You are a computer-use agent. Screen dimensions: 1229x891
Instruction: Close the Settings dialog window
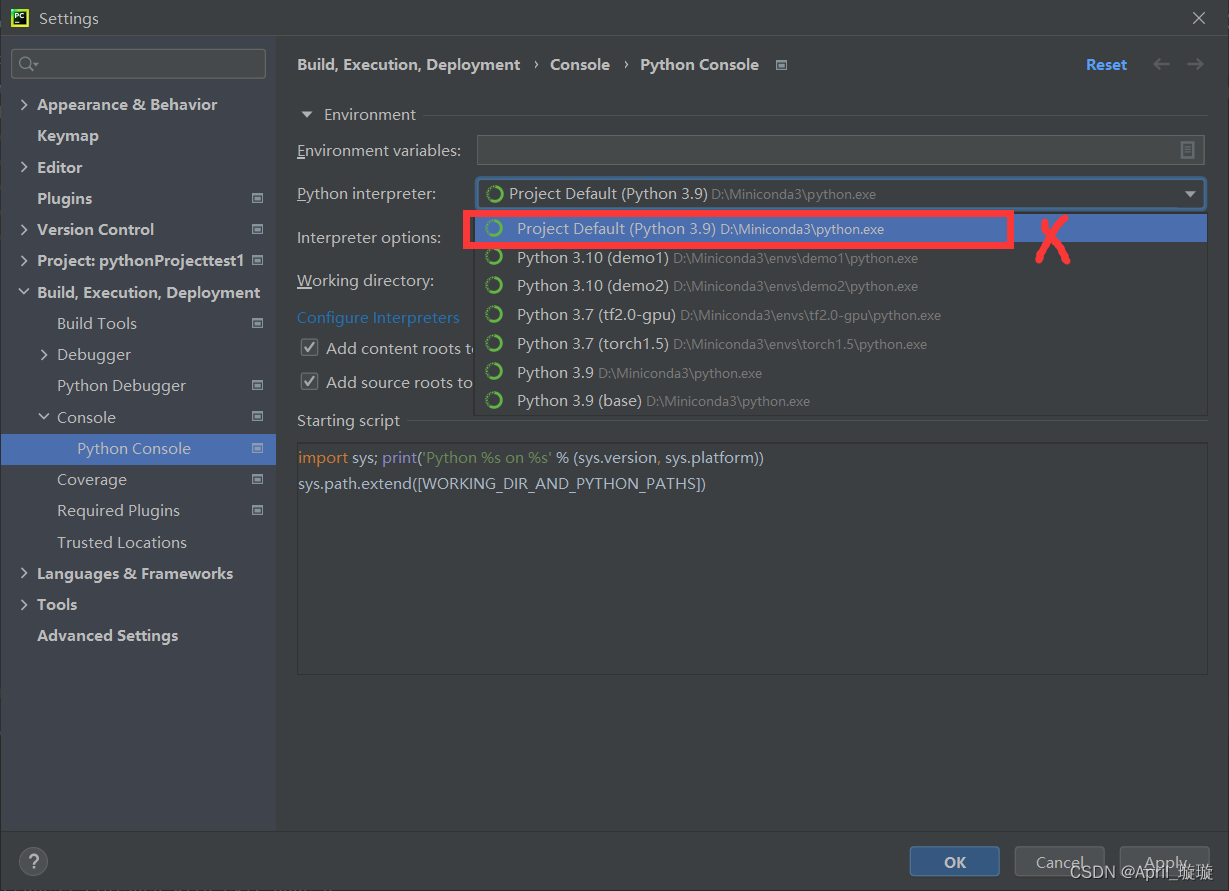point(1199,18)
